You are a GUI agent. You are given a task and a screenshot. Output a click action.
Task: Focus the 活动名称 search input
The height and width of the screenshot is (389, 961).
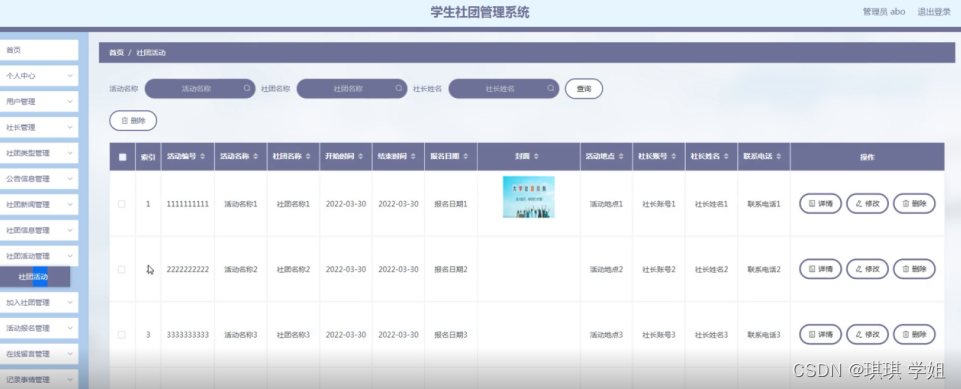pyautogui.click(x=200, y=89)
